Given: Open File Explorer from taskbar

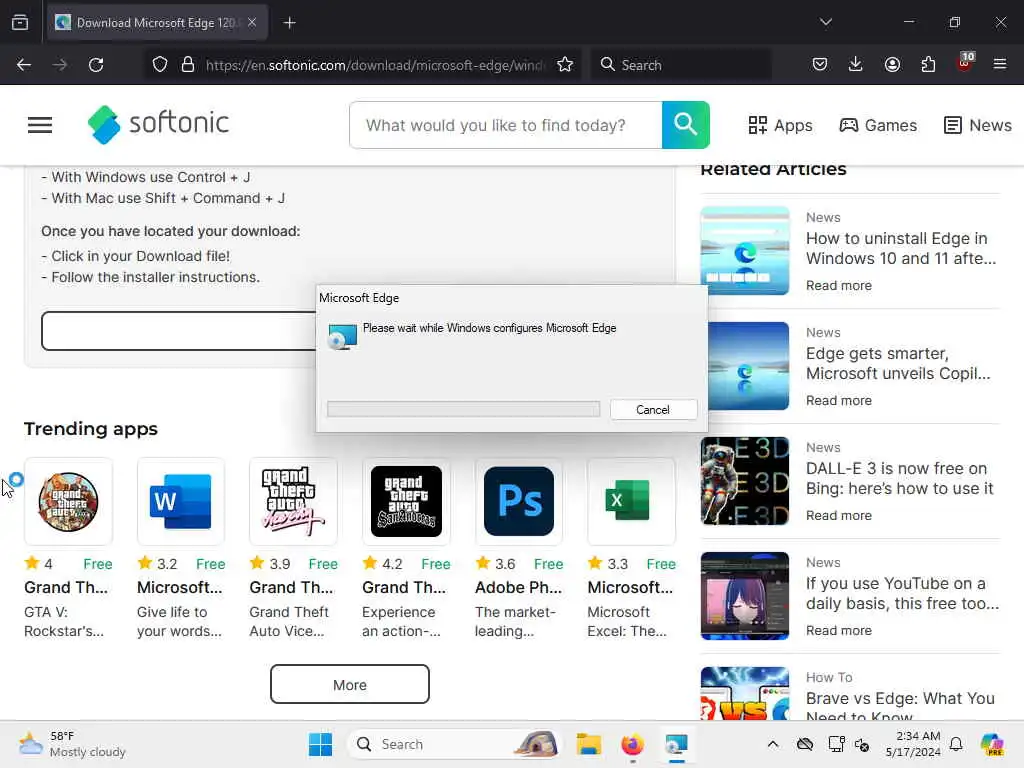Looking at the screenshot, I should 588,744.
